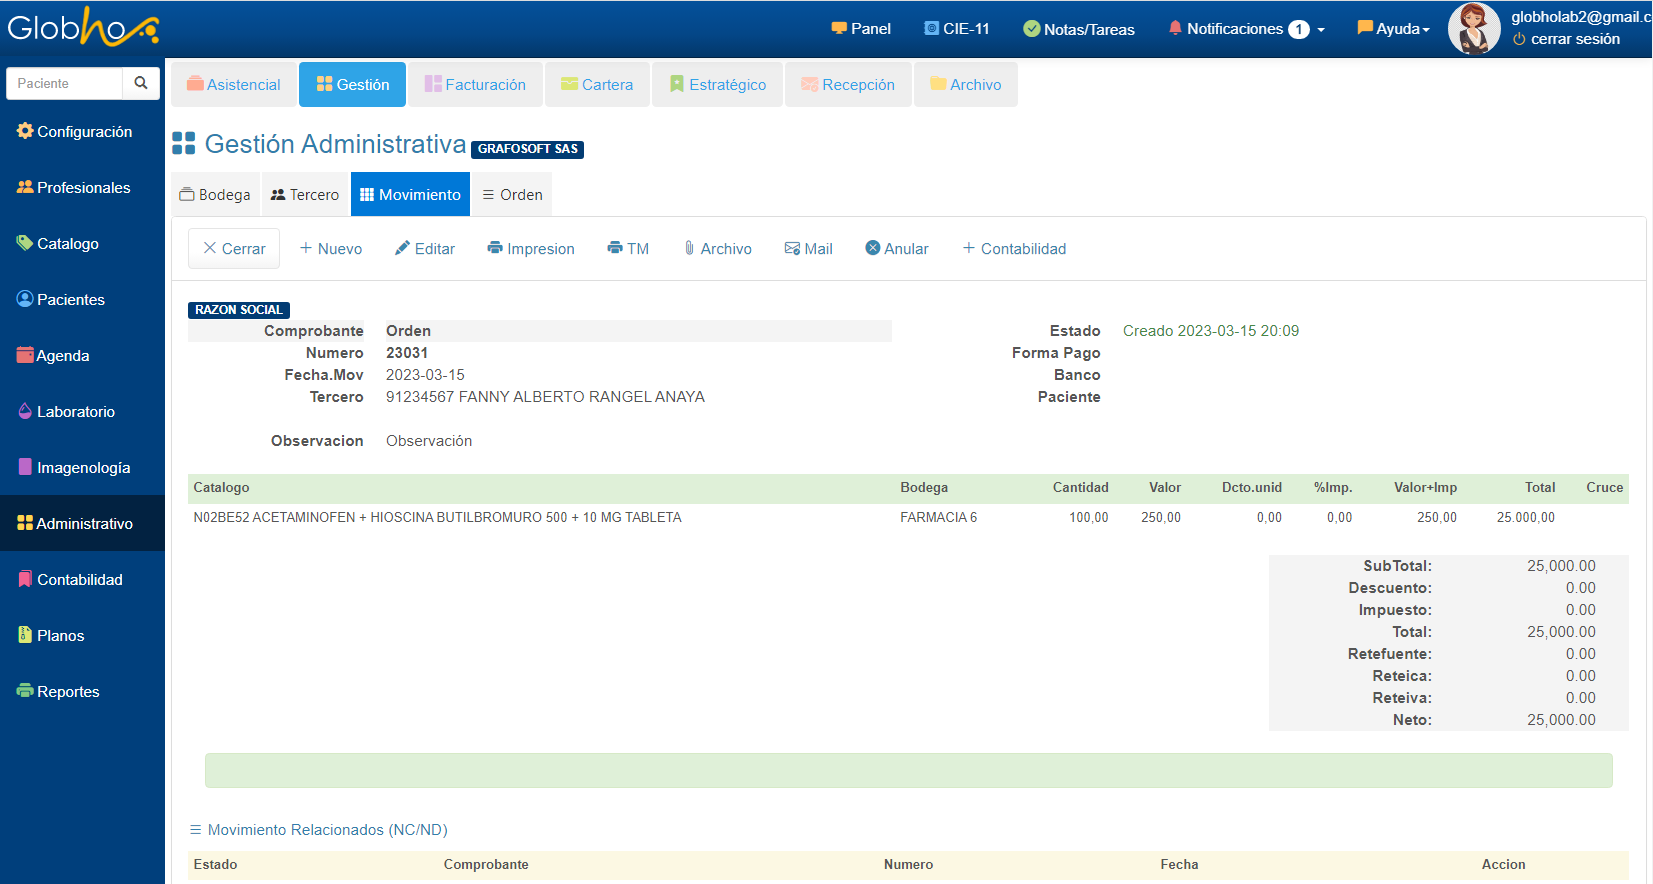Switch to the Facturación tab

pos(475,85)
